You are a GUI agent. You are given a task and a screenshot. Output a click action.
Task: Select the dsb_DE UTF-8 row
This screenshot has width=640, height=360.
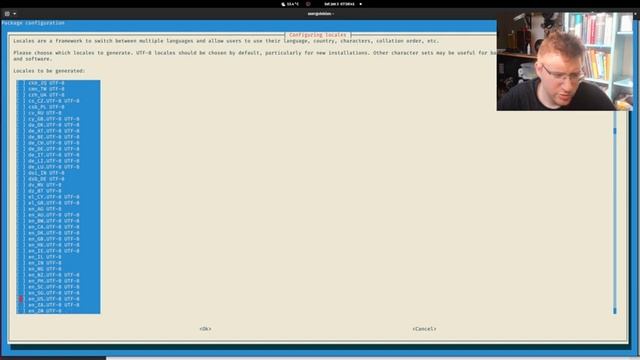coord(58,179)
